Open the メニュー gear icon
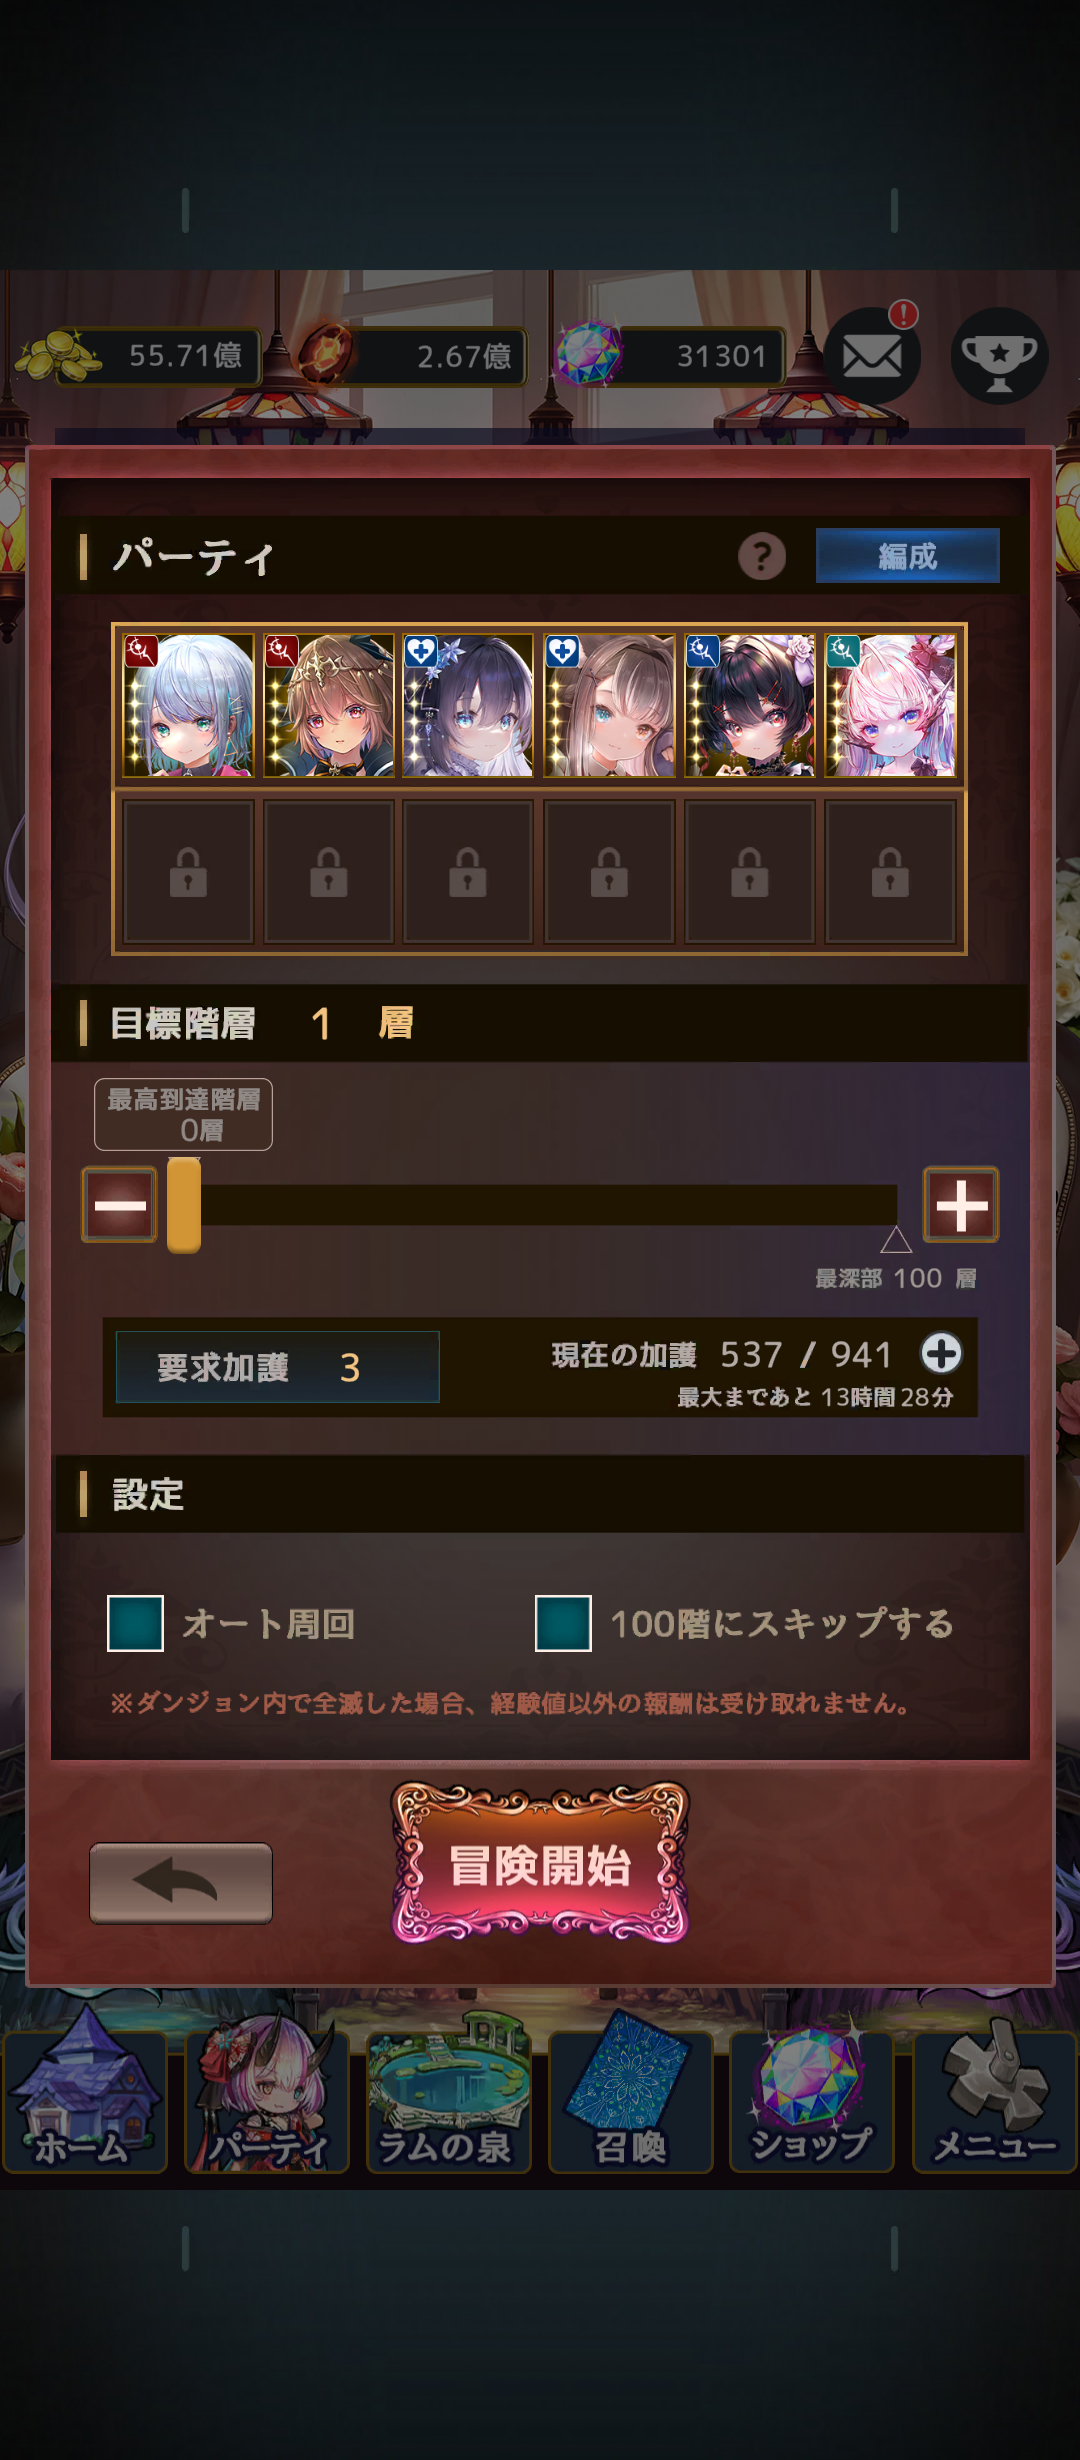Image resolution: width=1080 pixels, height=2460 pixels. pos(994,2101)
